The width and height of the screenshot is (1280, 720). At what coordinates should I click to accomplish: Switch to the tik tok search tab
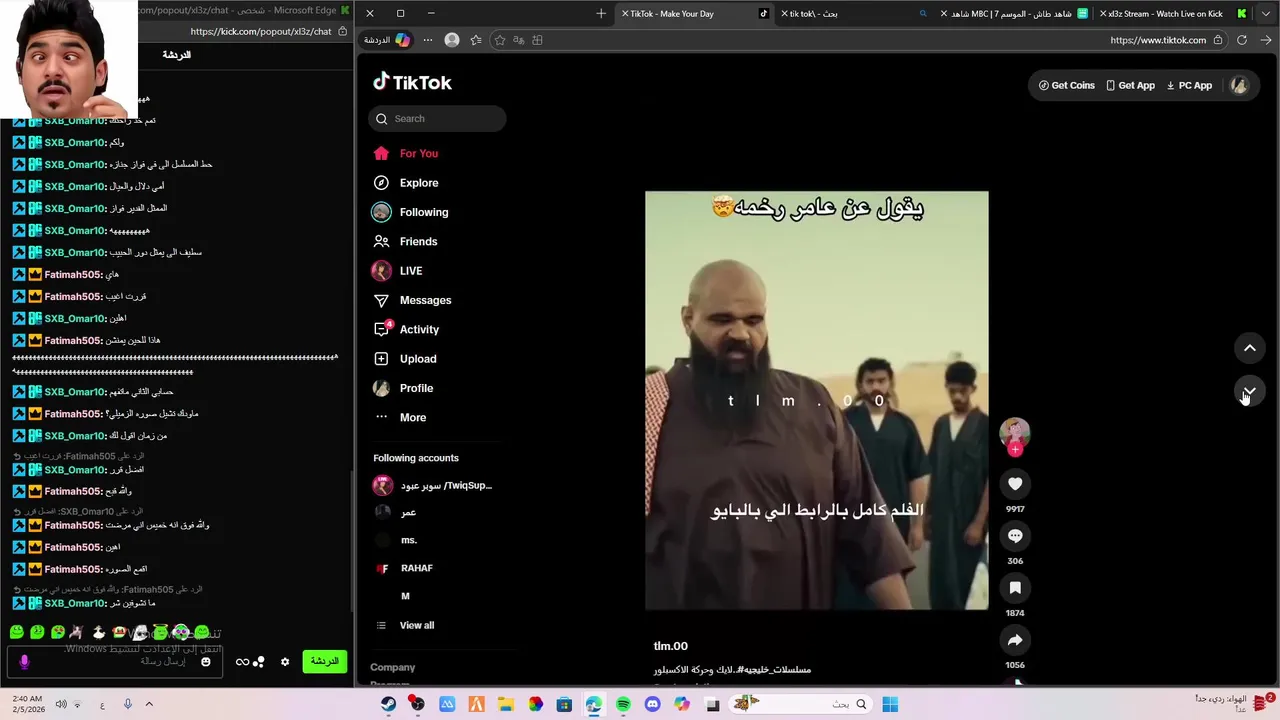point(855,14)
